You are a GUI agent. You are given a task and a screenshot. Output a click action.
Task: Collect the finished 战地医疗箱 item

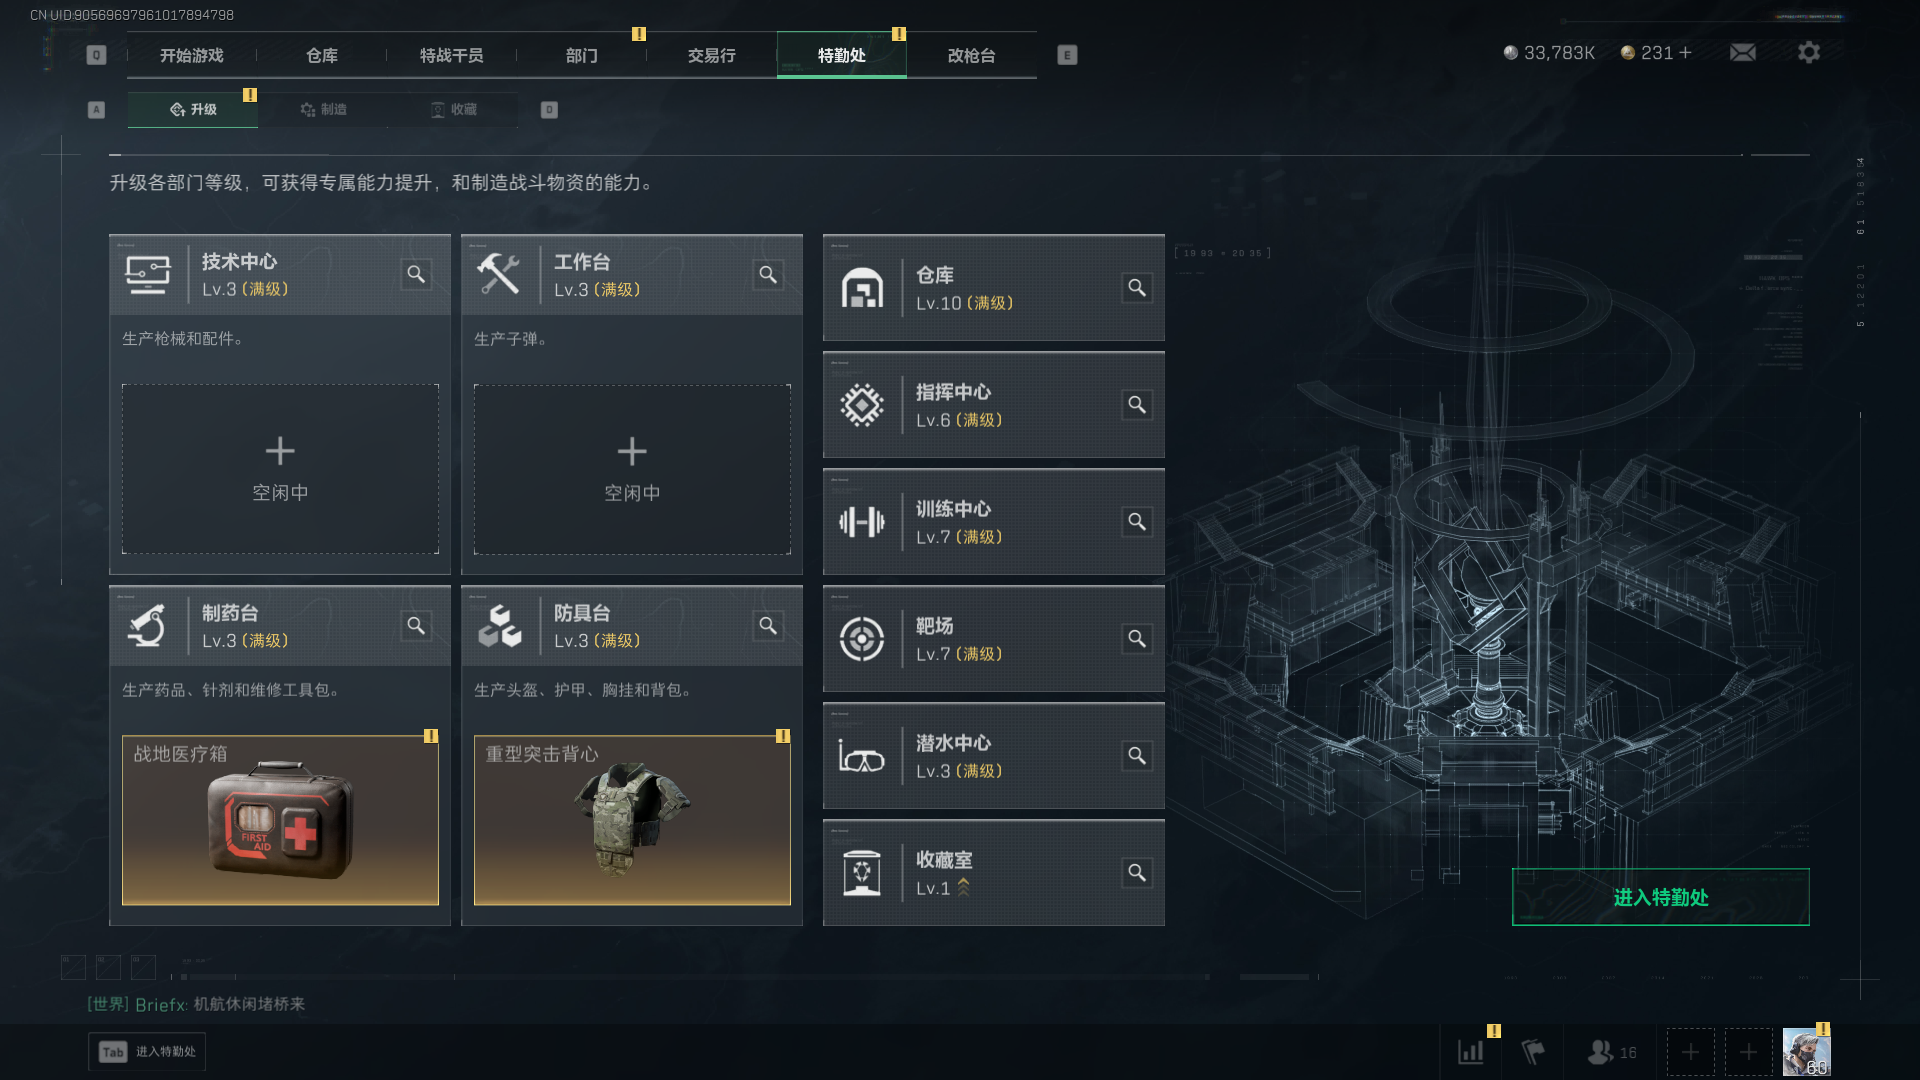[x=280, y=820]
